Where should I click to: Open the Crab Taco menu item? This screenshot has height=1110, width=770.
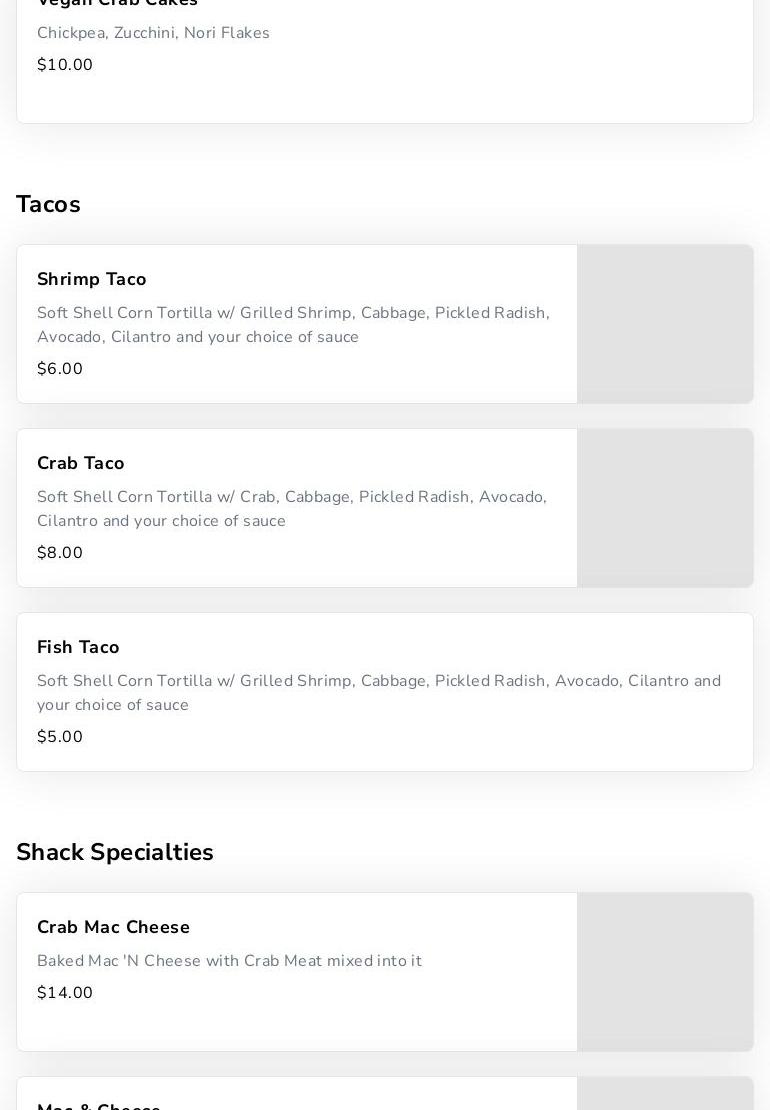81,463
